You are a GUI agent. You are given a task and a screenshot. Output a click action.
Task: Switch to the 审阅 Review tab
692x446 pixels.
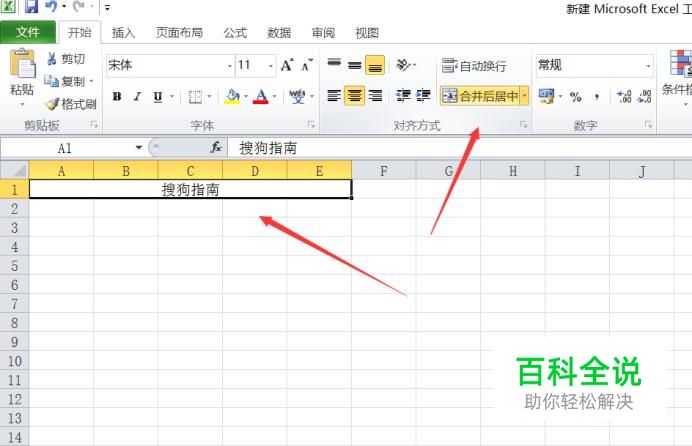point(323,33)
